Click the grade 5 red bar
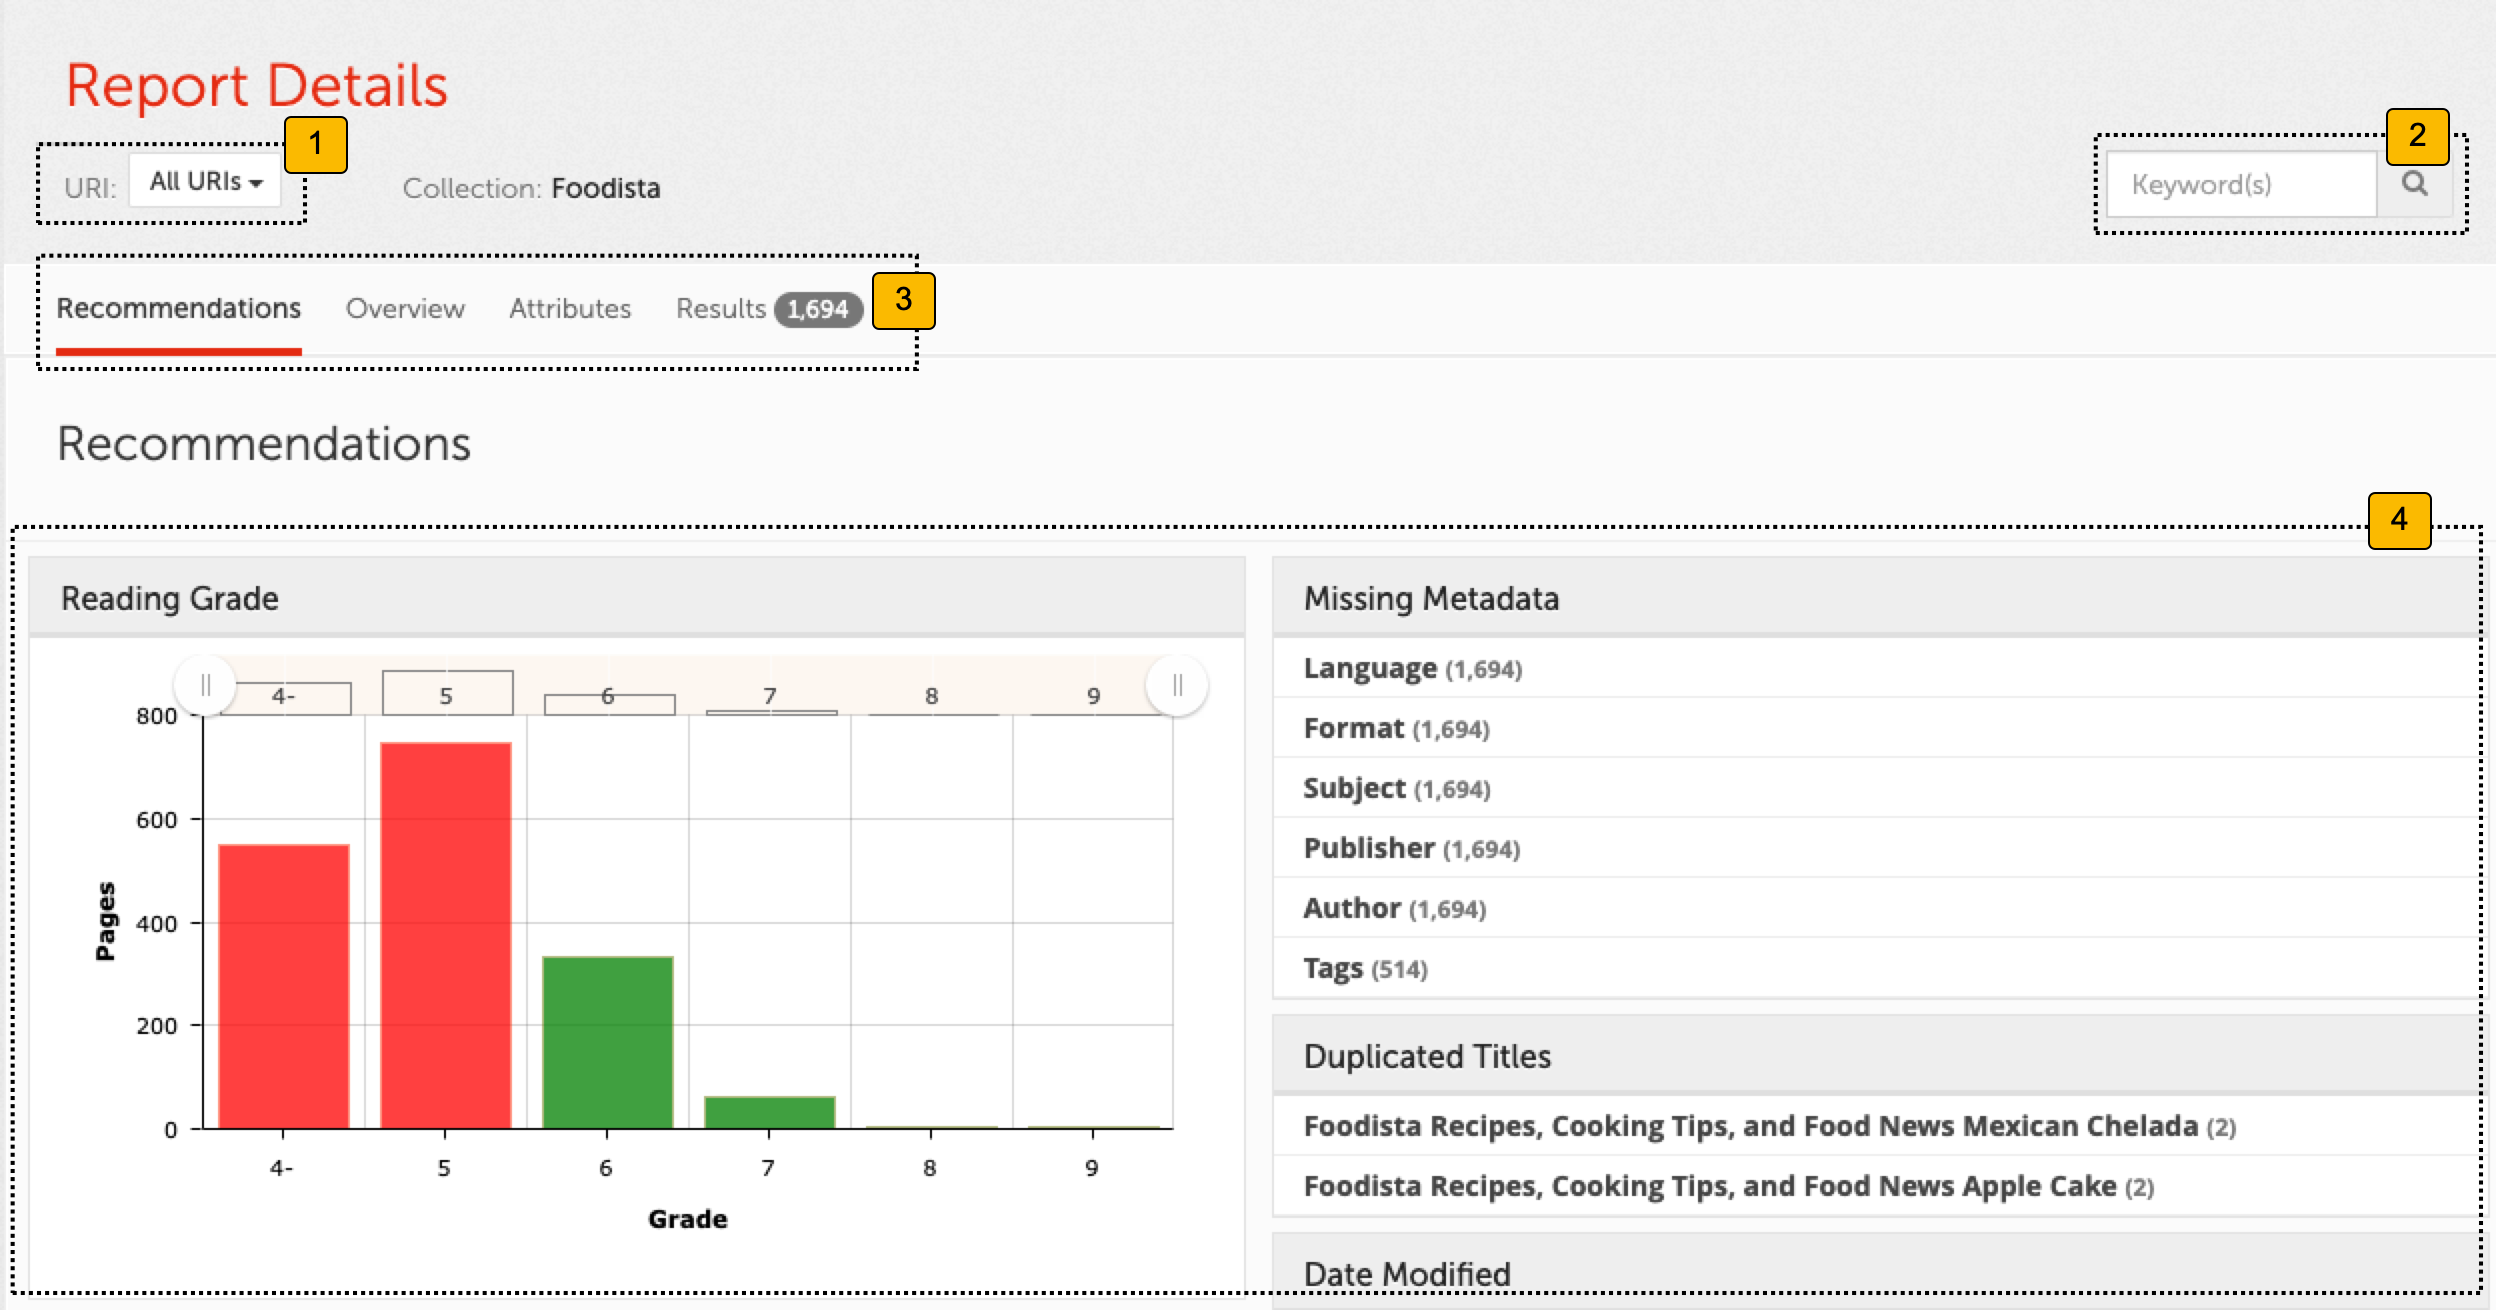 (445, 935)
